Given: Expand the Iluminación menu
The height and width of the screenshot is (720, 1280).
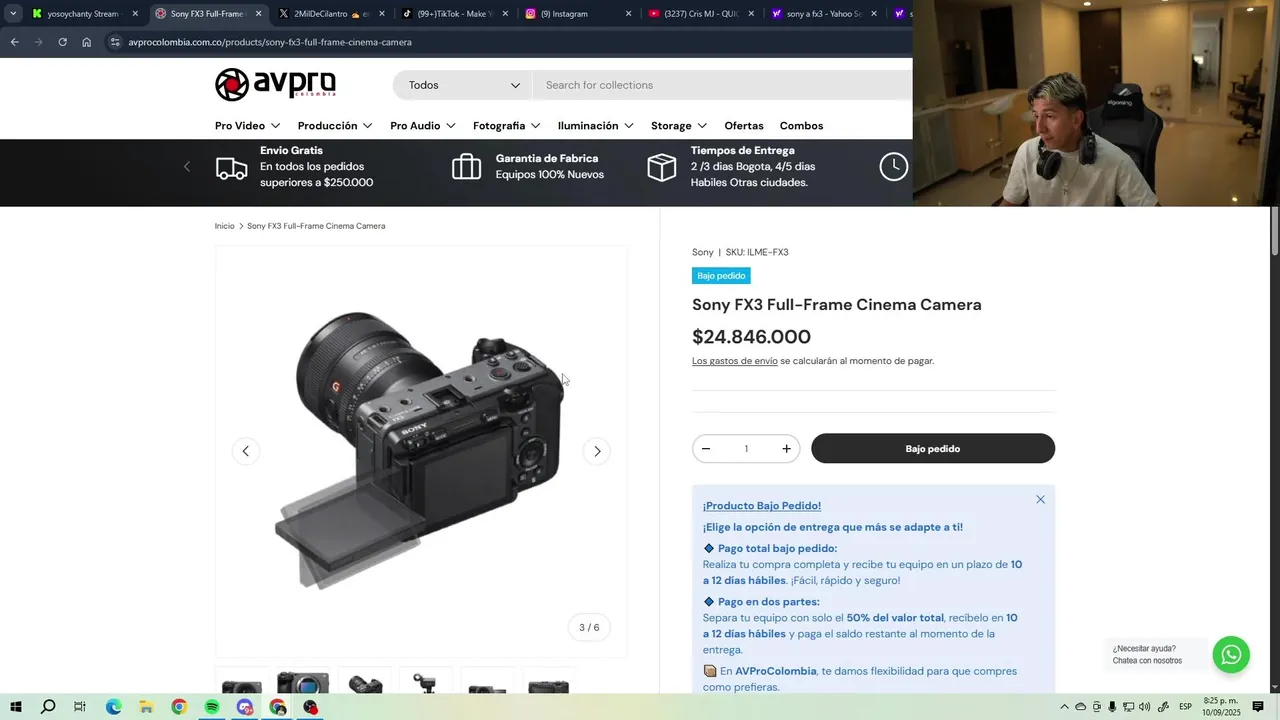Looking at the screenshot, I should pos(596,126).
